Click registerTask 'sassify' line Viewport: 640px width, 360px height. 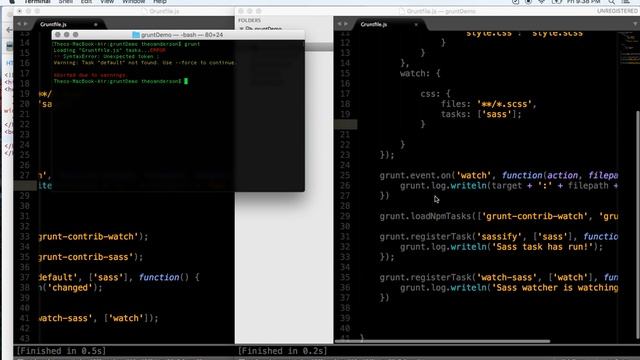pyautogui.click(x=498, y=237)
